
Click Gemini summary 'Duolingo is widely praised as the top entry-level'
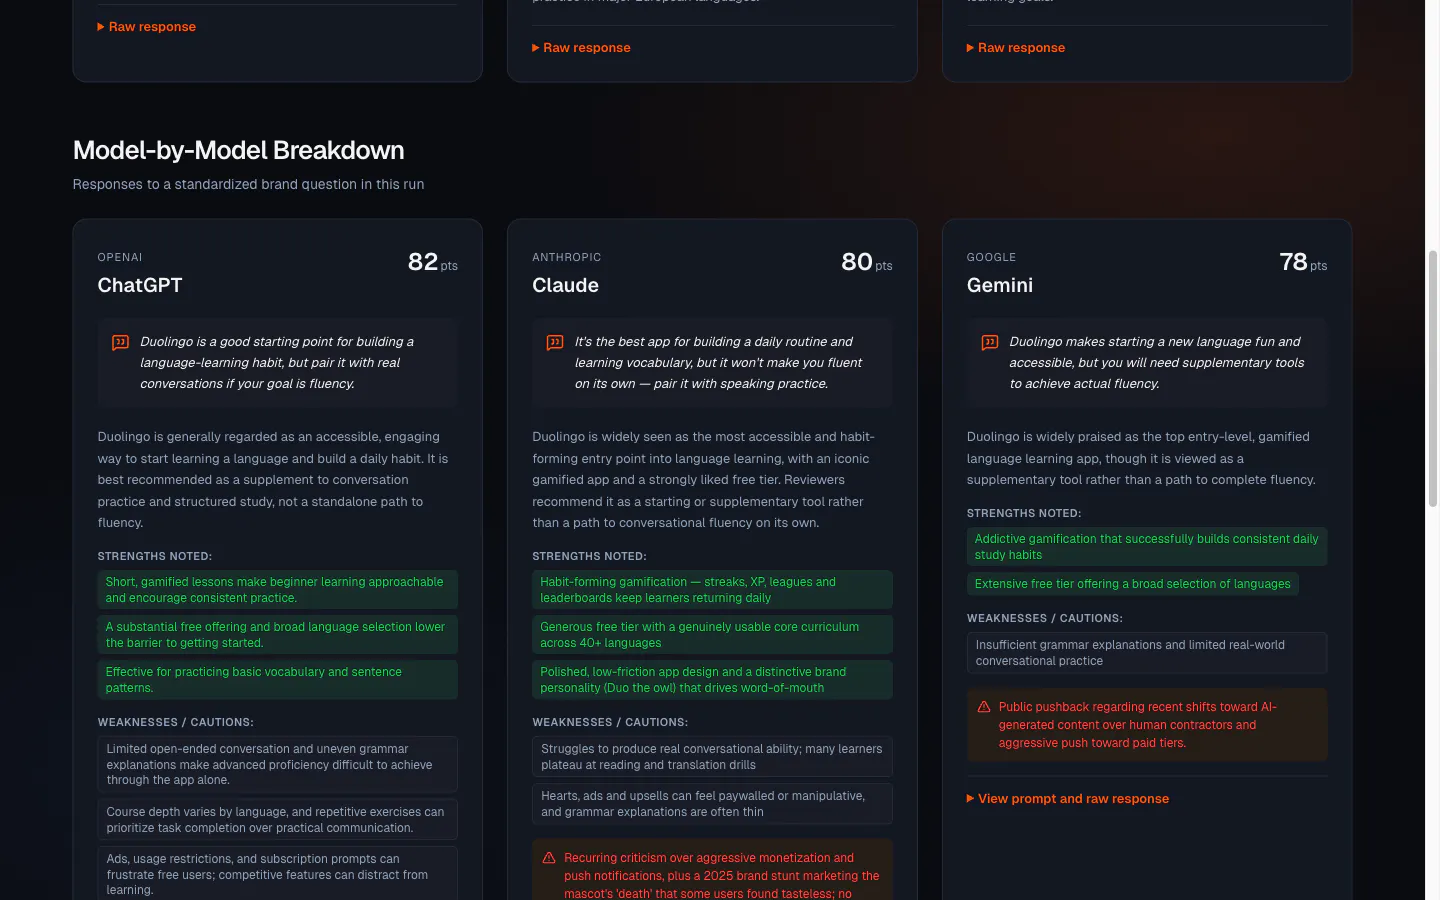(1141, 458)
